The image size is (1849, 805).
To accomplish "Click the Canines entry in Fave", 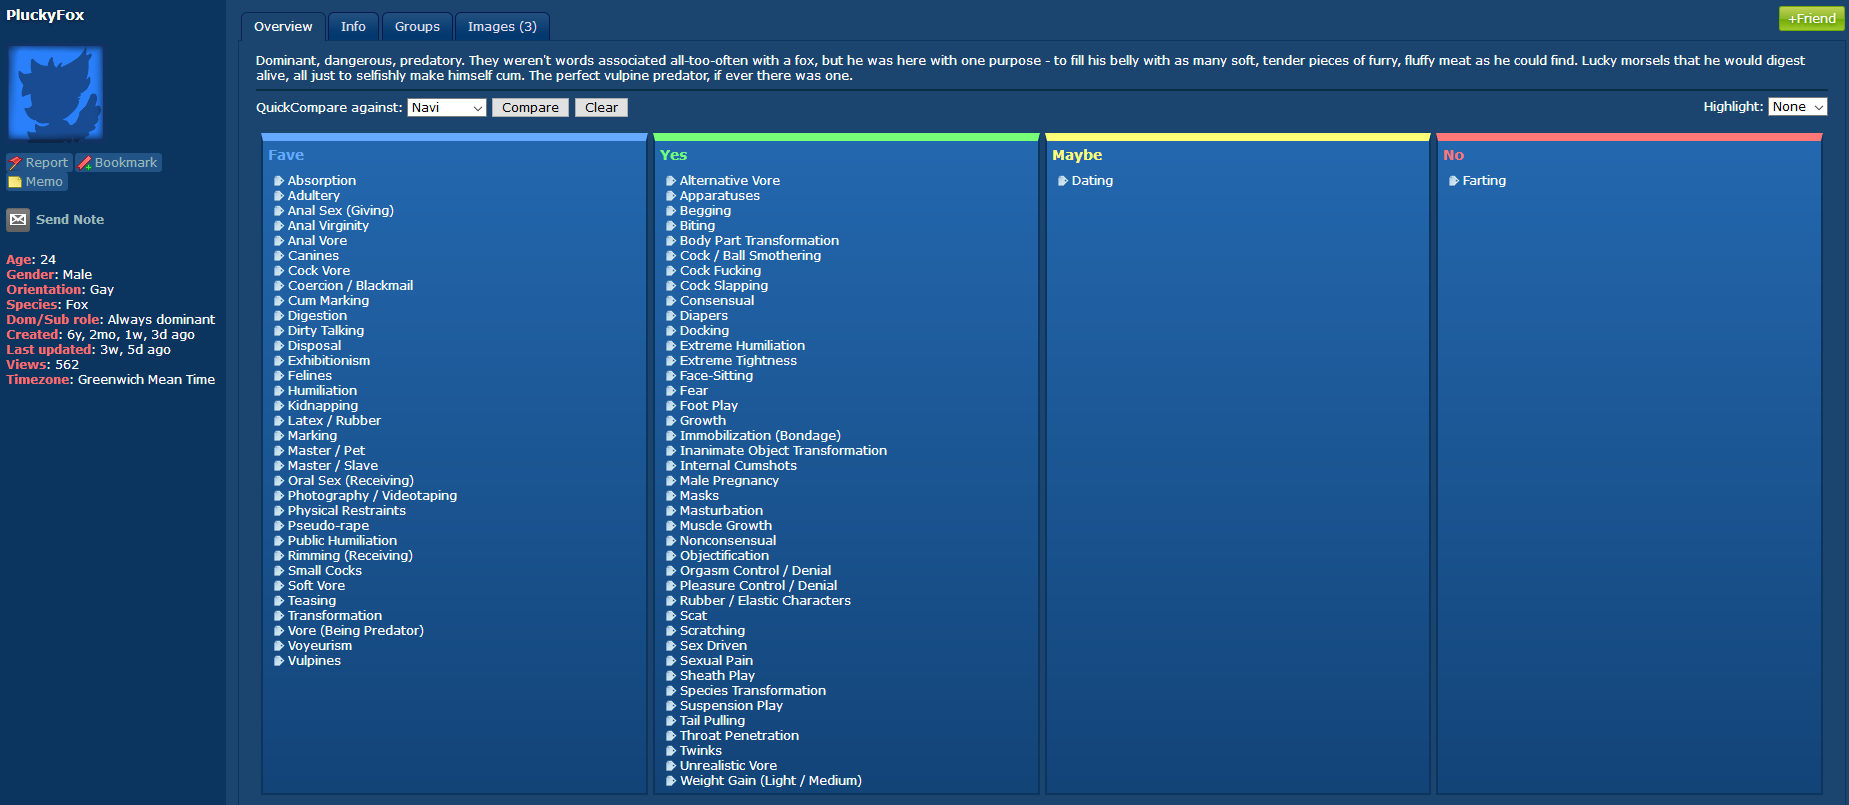I will click(313, 256).
